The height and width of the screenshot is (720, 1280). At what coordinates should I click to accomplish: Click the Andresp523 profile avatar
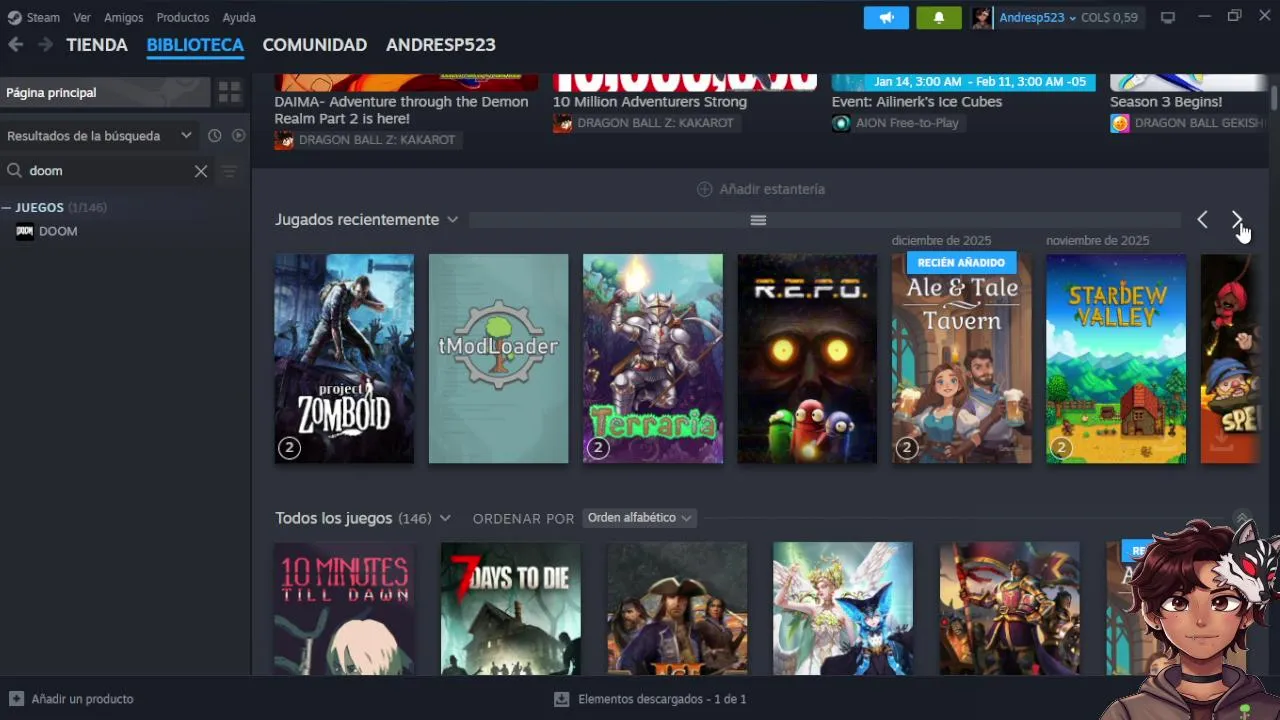pyautogui.click(x=982, y=17)
